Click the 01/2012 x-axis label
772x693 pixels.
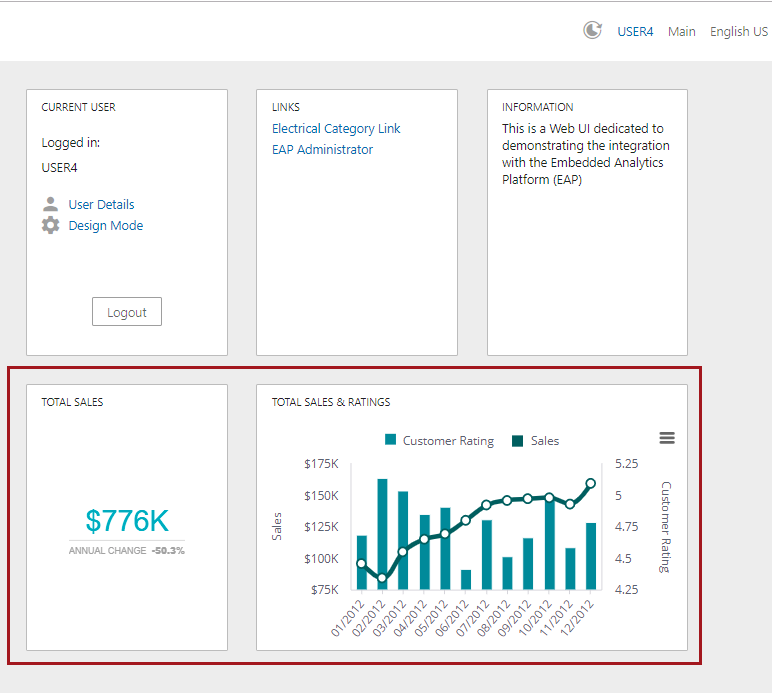[348, 618]
